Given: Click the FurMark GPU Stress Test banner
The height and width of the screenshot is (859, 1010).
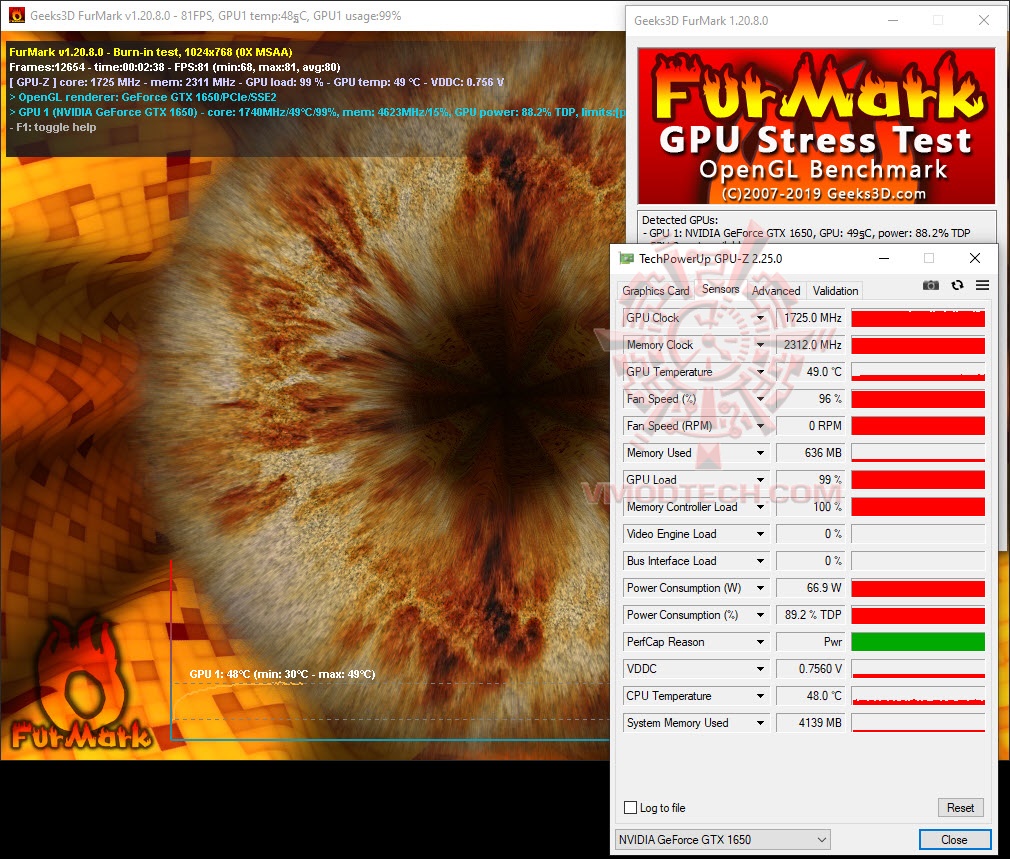Looking at the screenshot, I should click(816, 126).
